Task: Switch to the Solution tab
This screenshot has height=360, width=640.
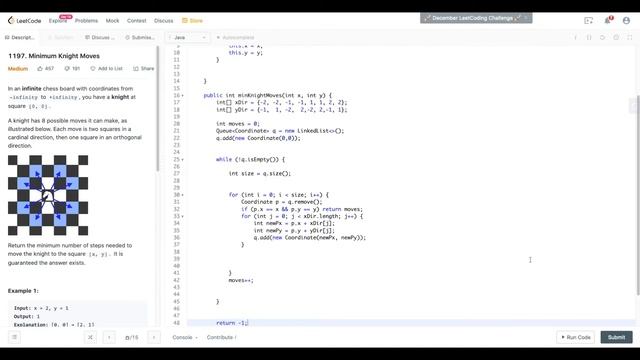Action: pyautogui.click(x=60, y=37)
